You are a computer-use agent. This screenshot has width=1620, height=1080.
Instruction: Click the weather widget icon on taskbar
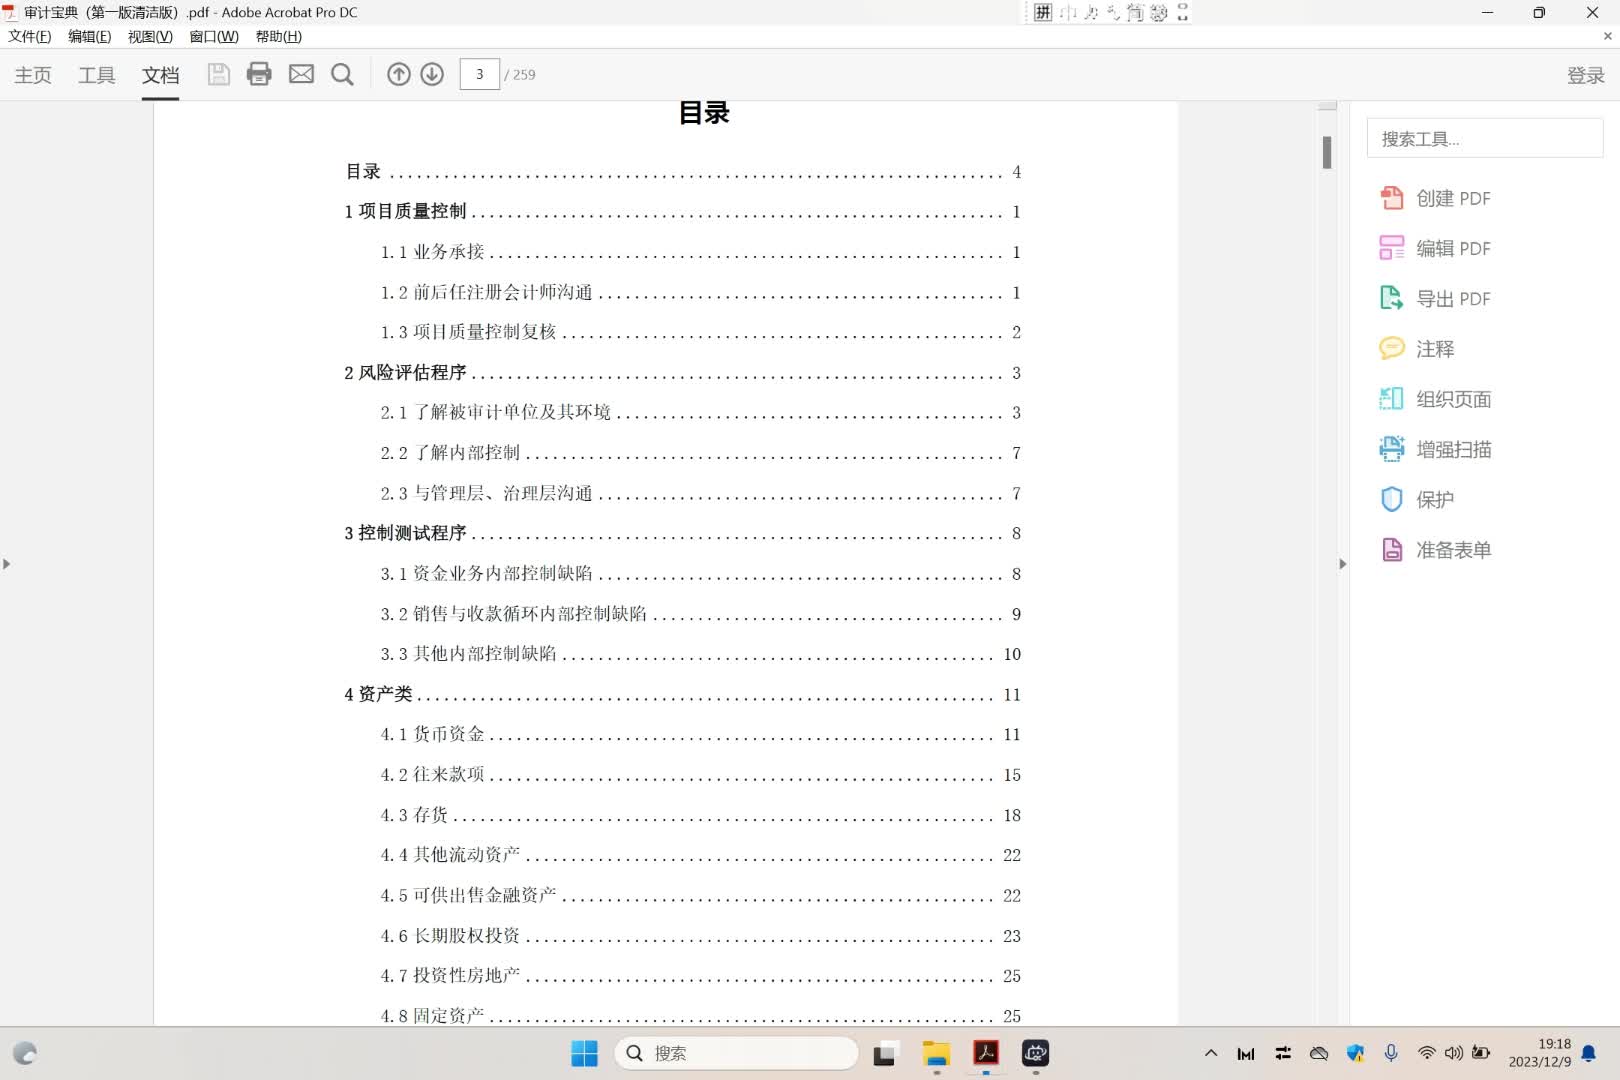pos(25,1053)
